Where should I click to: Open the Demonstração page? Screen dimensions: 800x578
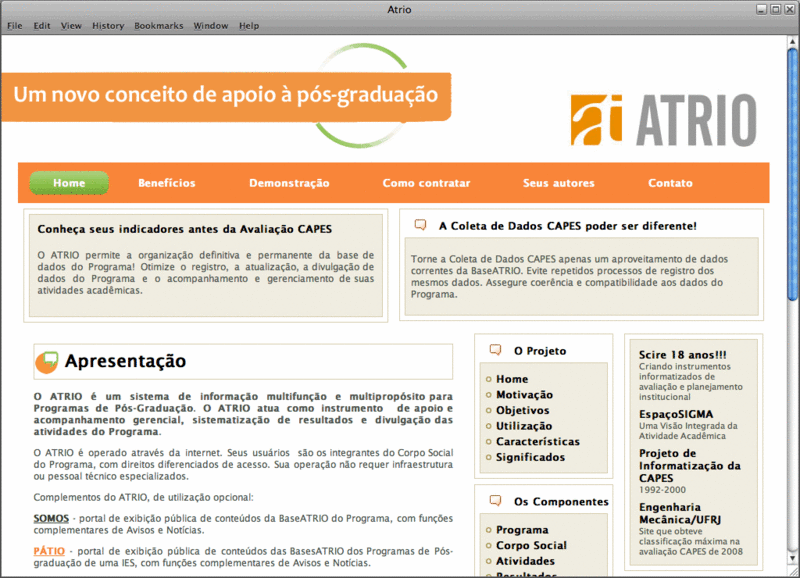tap(289, 183)
